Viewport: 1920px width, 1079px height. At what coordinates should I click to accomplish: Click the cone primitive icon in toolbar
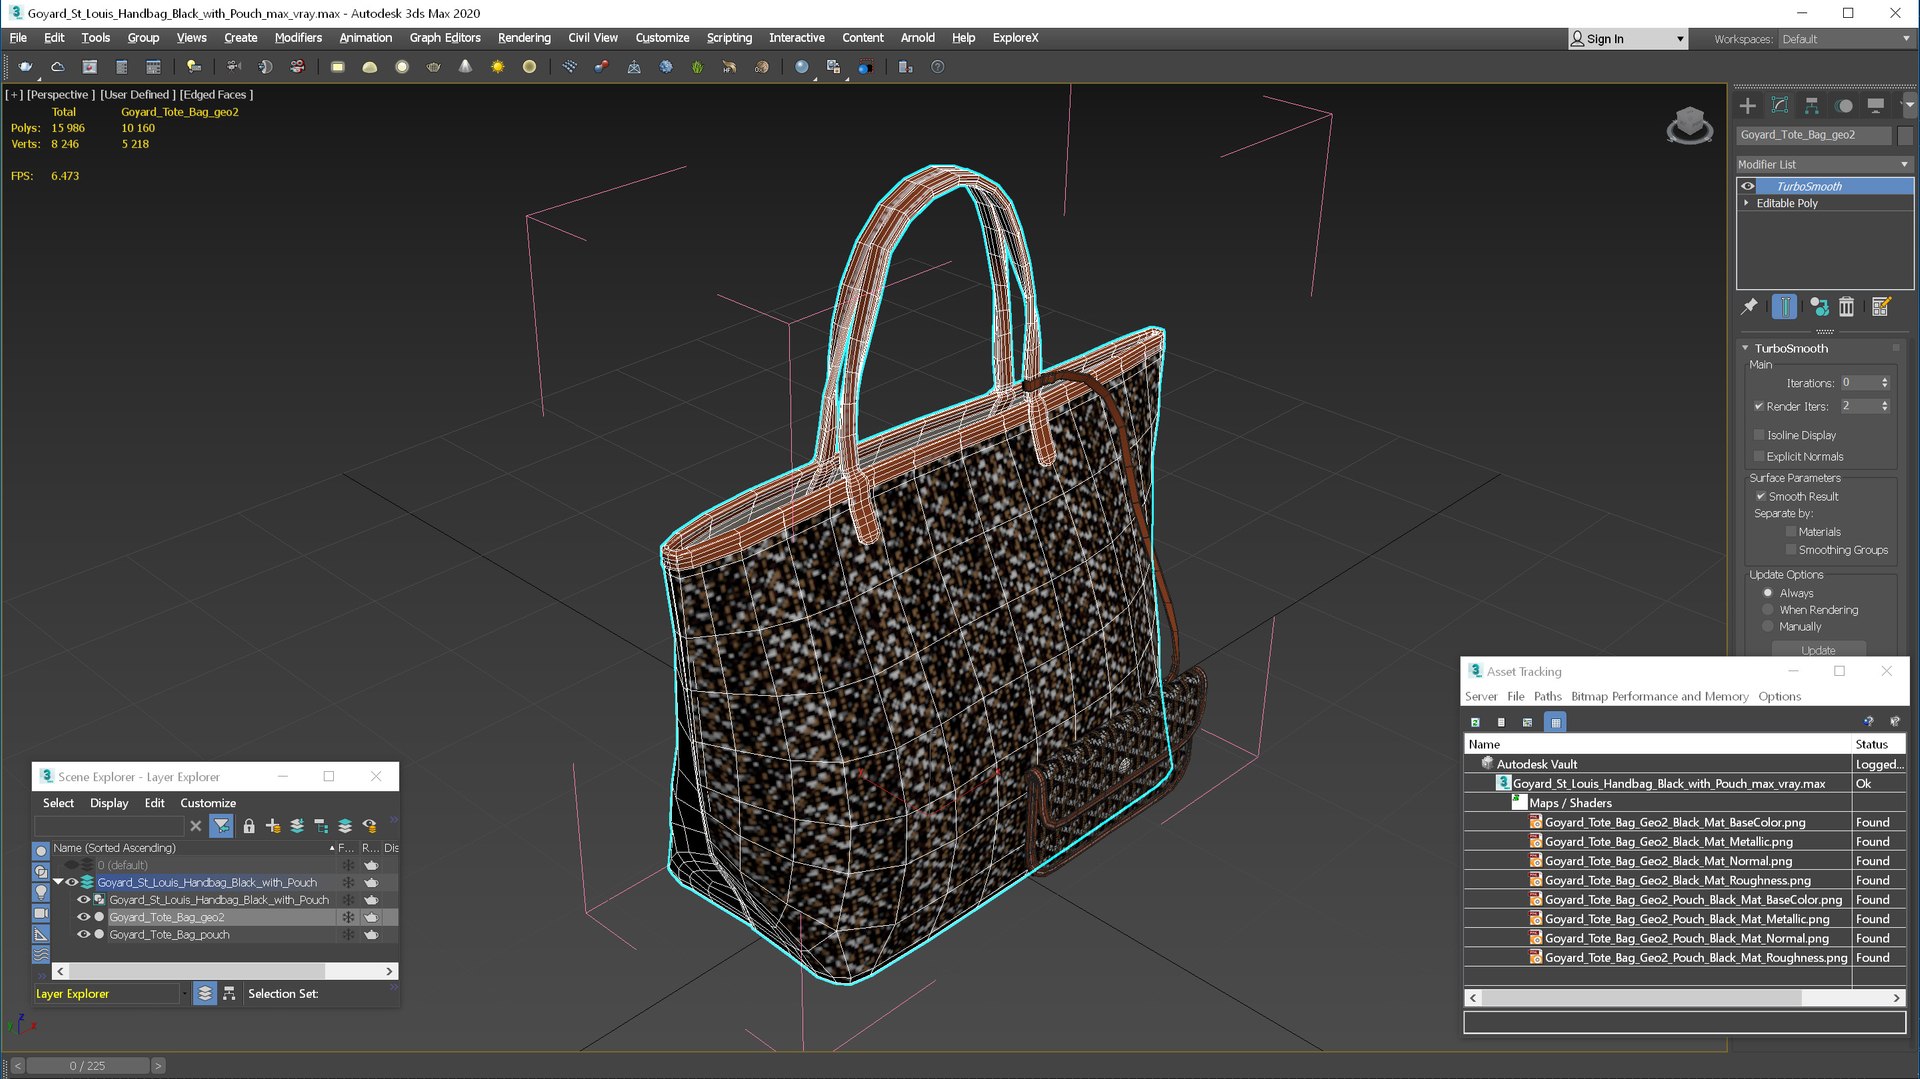pyautogui.click(x=465, y=67)
